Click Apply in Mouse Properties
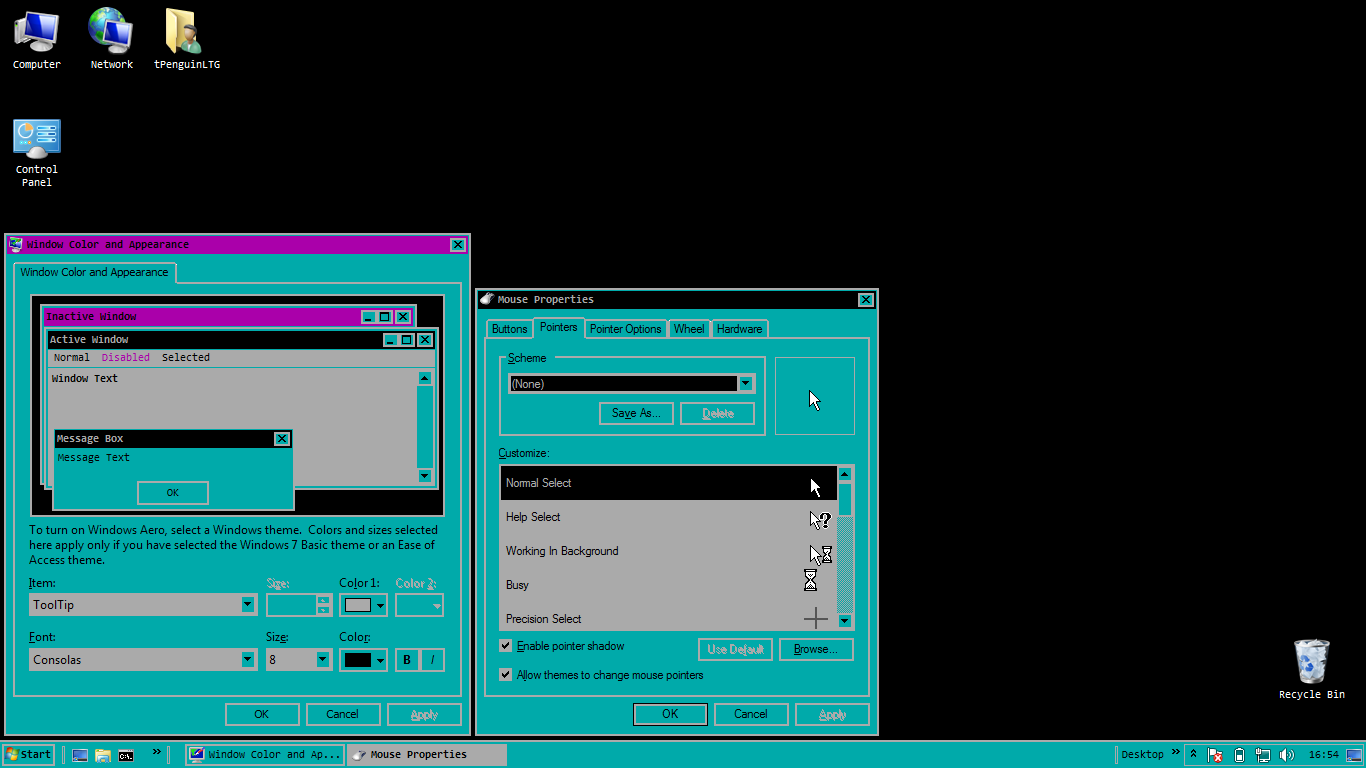 click(832, 714)
